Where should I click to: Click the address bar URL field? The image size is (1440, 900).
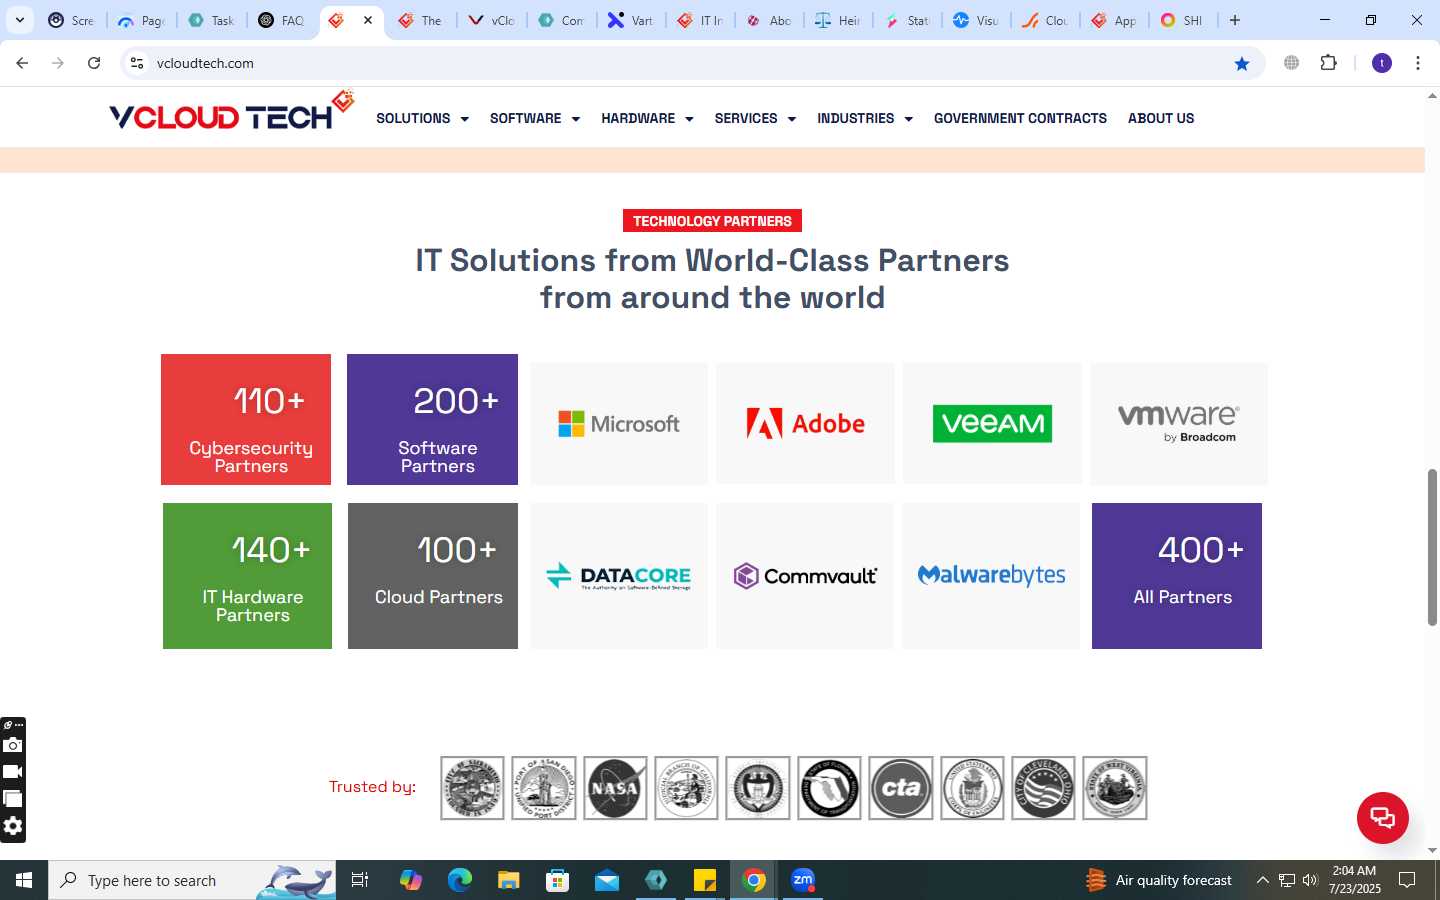point(690,63)
